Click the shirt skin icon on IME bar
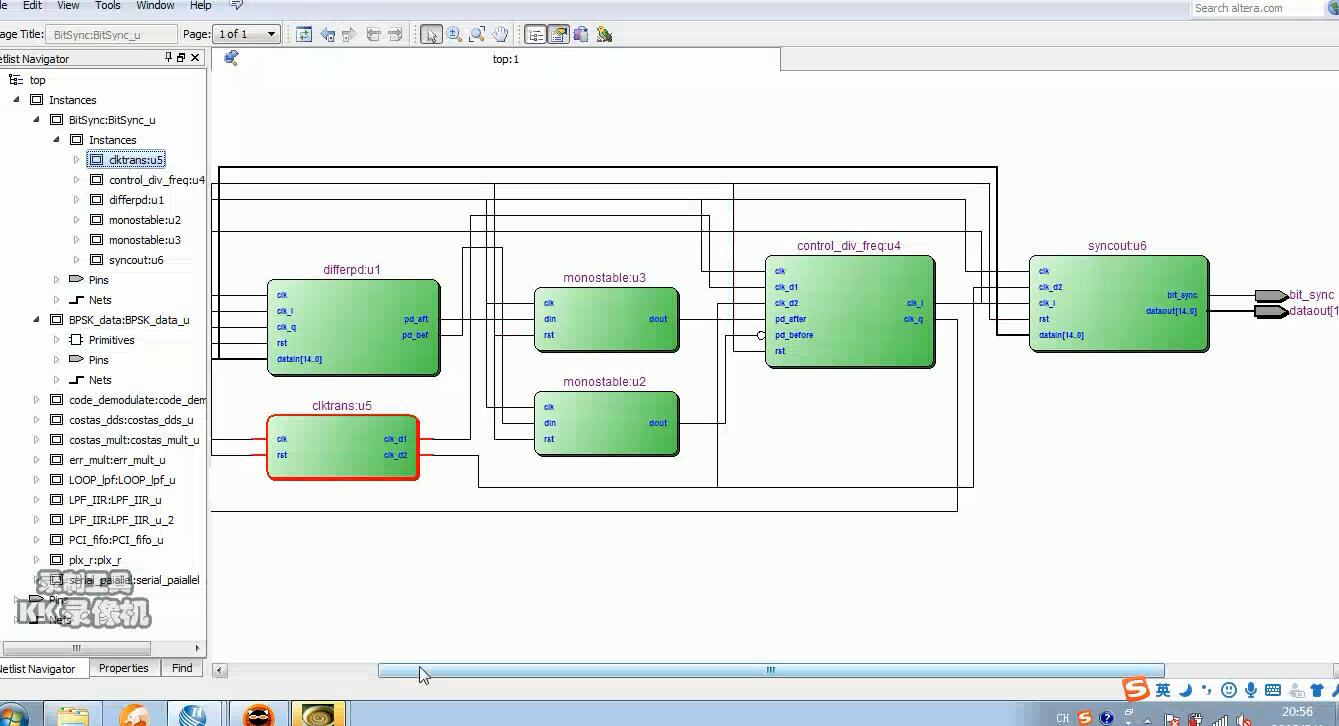 pos(1319,690)
